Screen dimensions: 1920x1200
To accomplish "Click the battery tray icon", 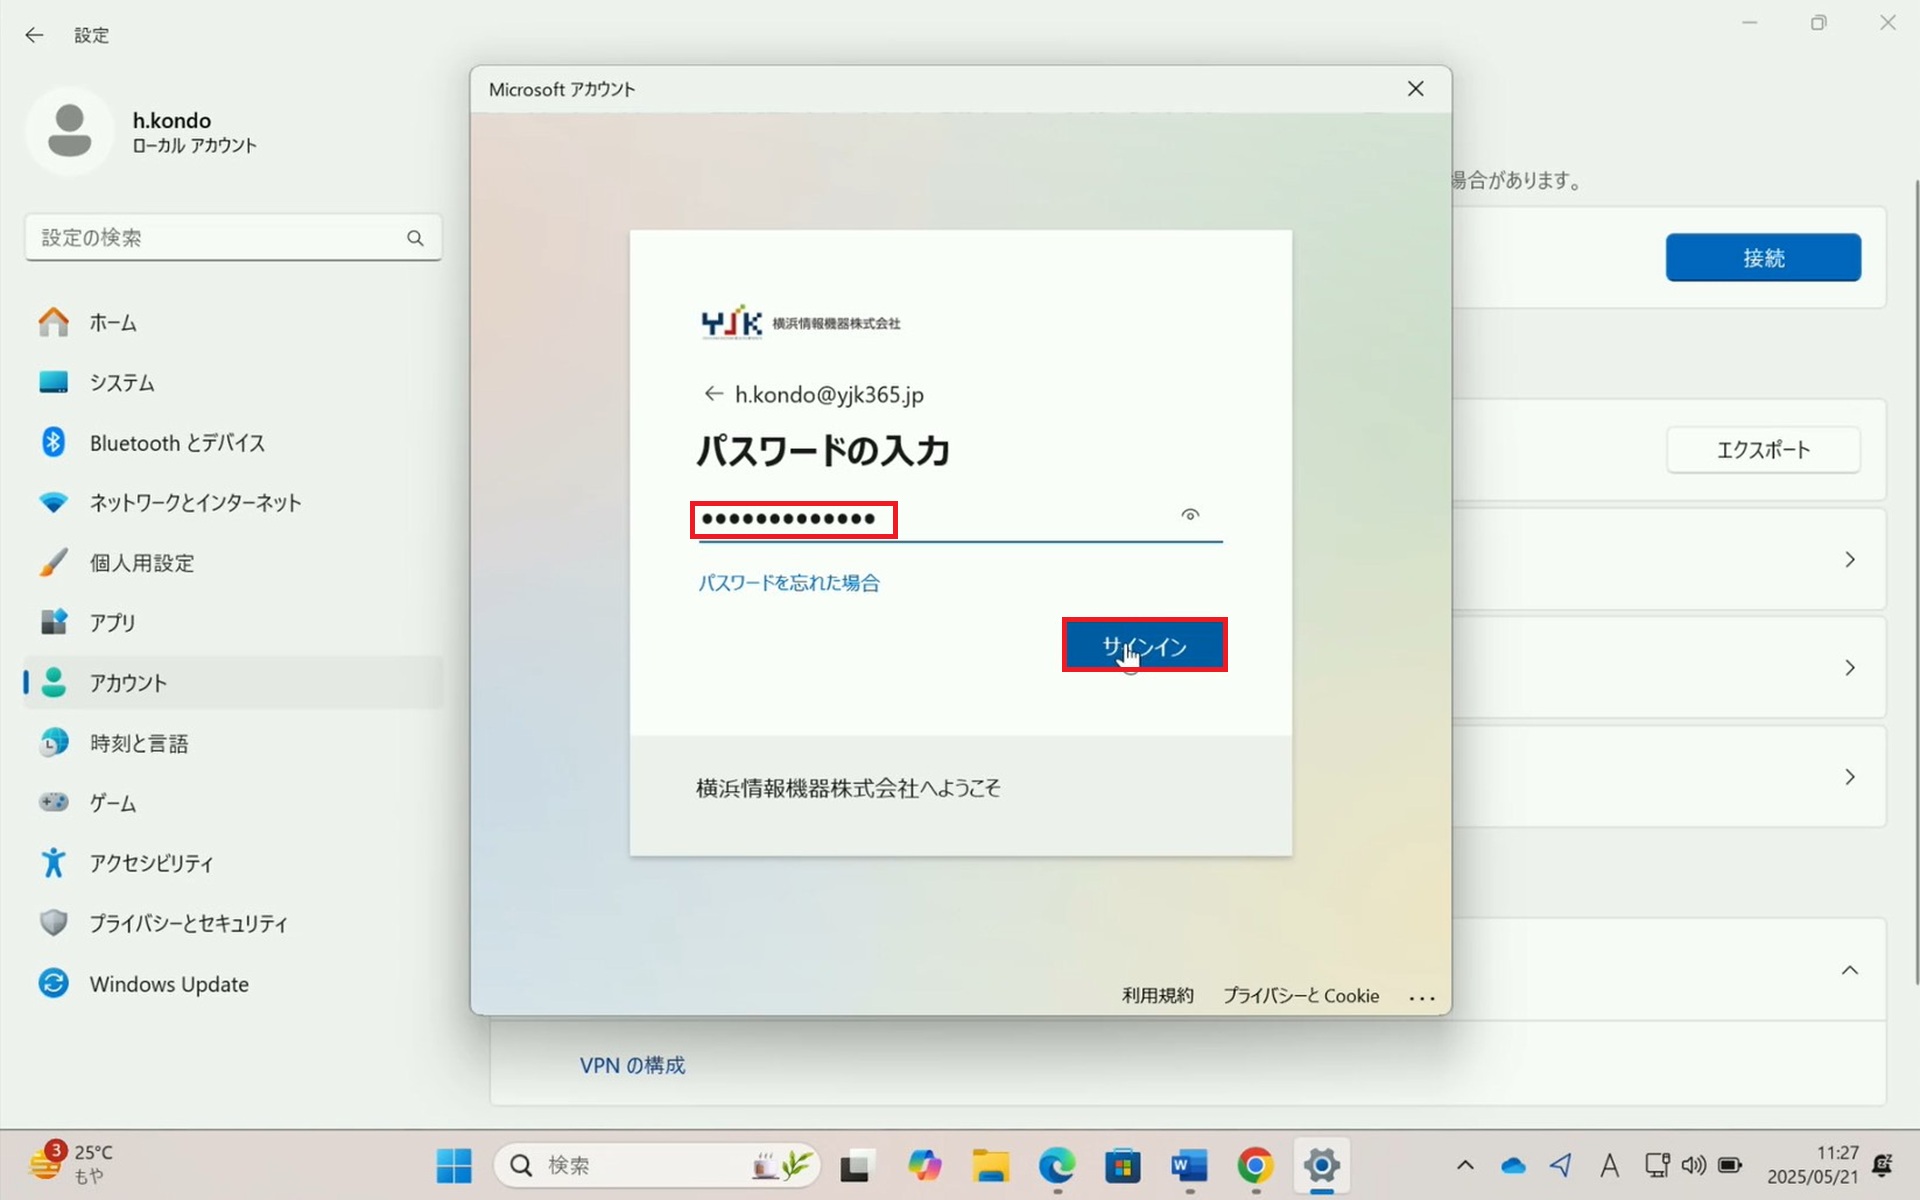I will (x=1730, y=1165).
